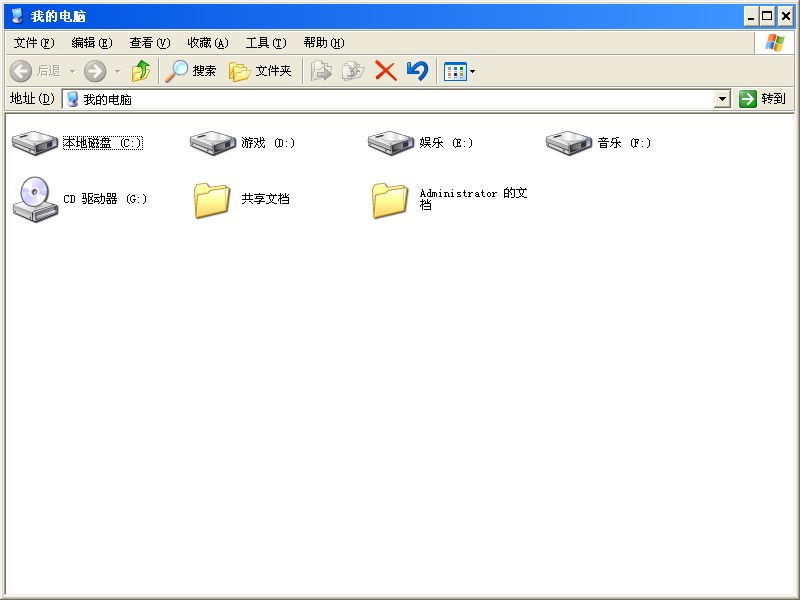Viewport: 800px width, 600px height.
Task: Open the 帮助(H) menu
Action: click(x=323, y=43)
